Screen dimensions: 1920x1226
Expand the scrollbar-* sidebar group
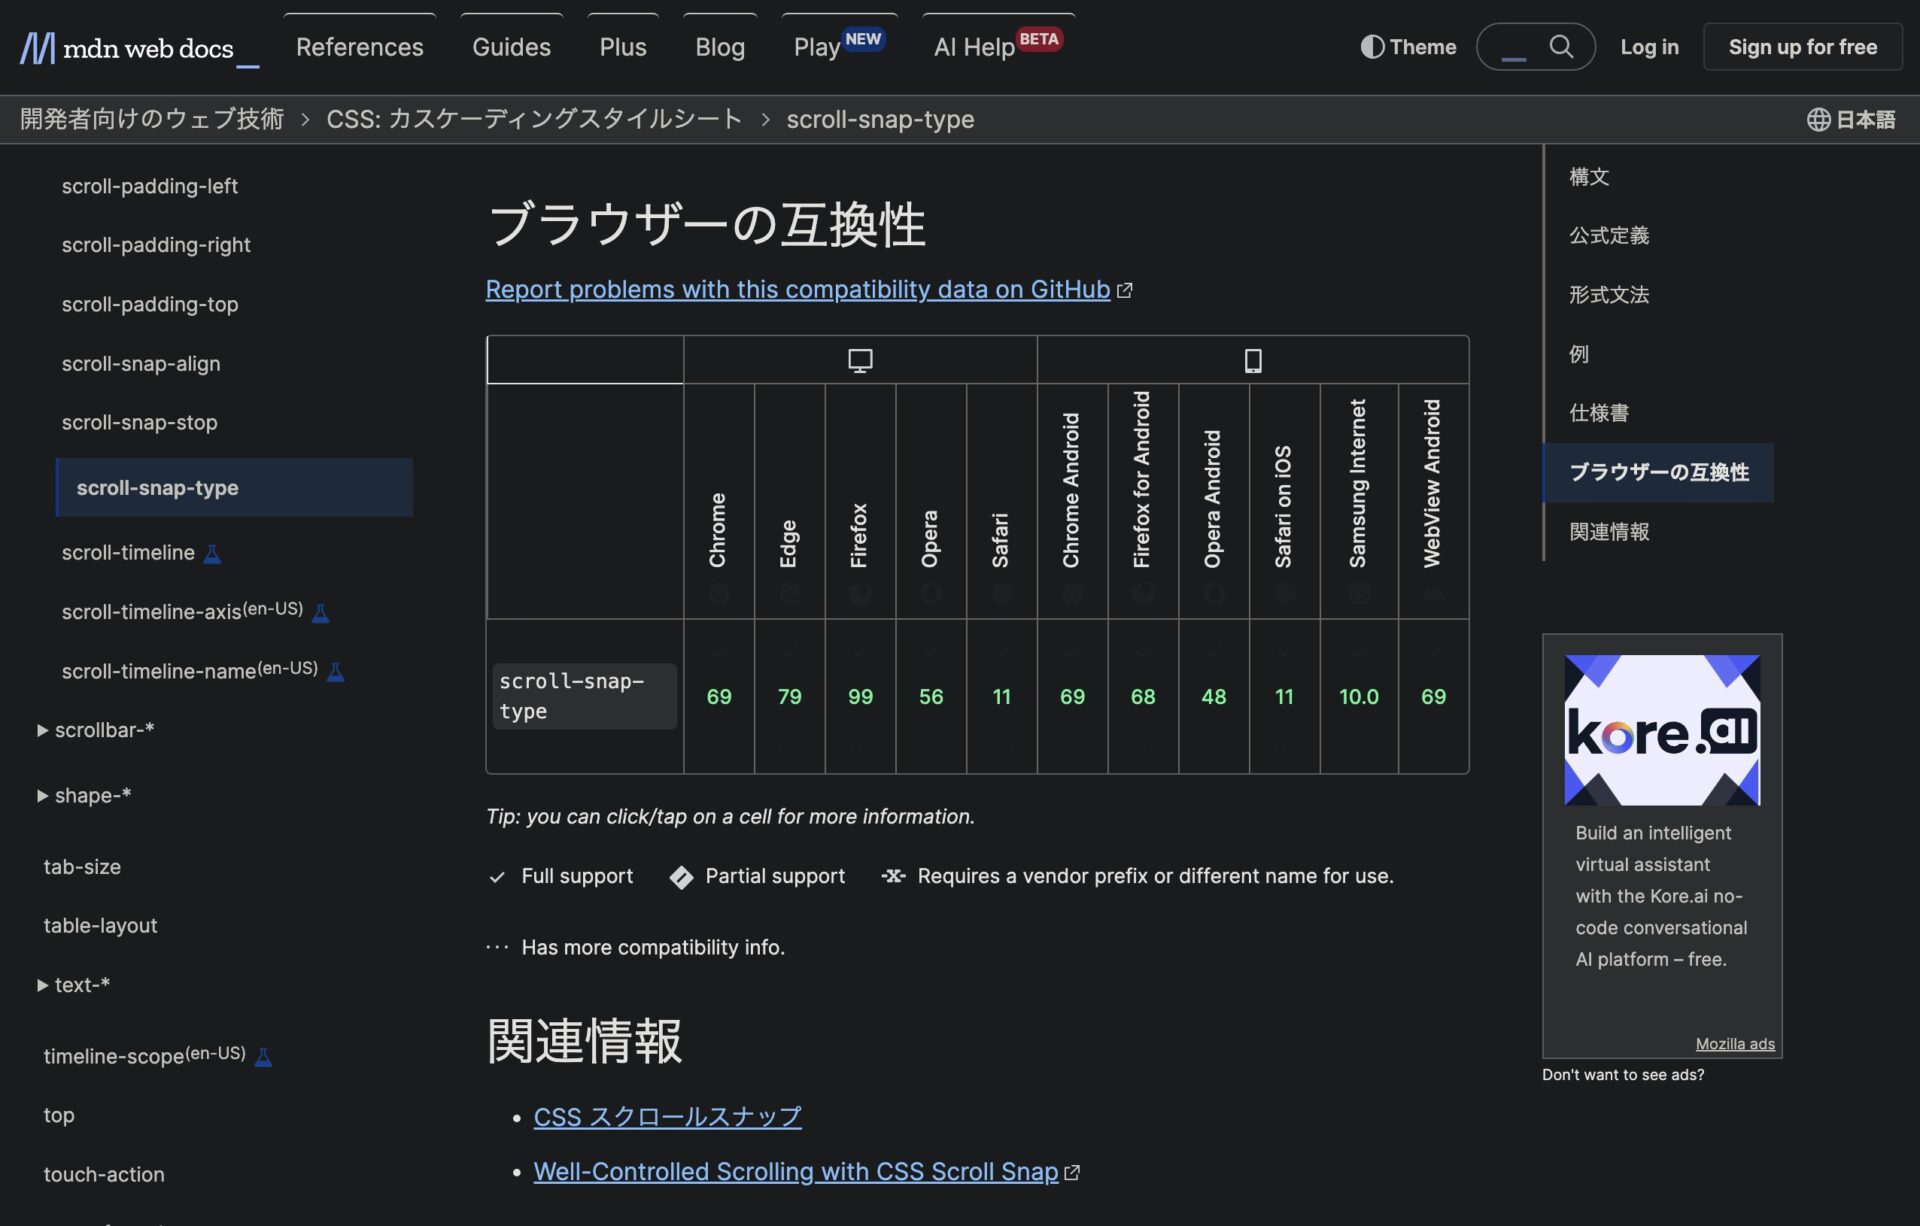click(96, 730)
